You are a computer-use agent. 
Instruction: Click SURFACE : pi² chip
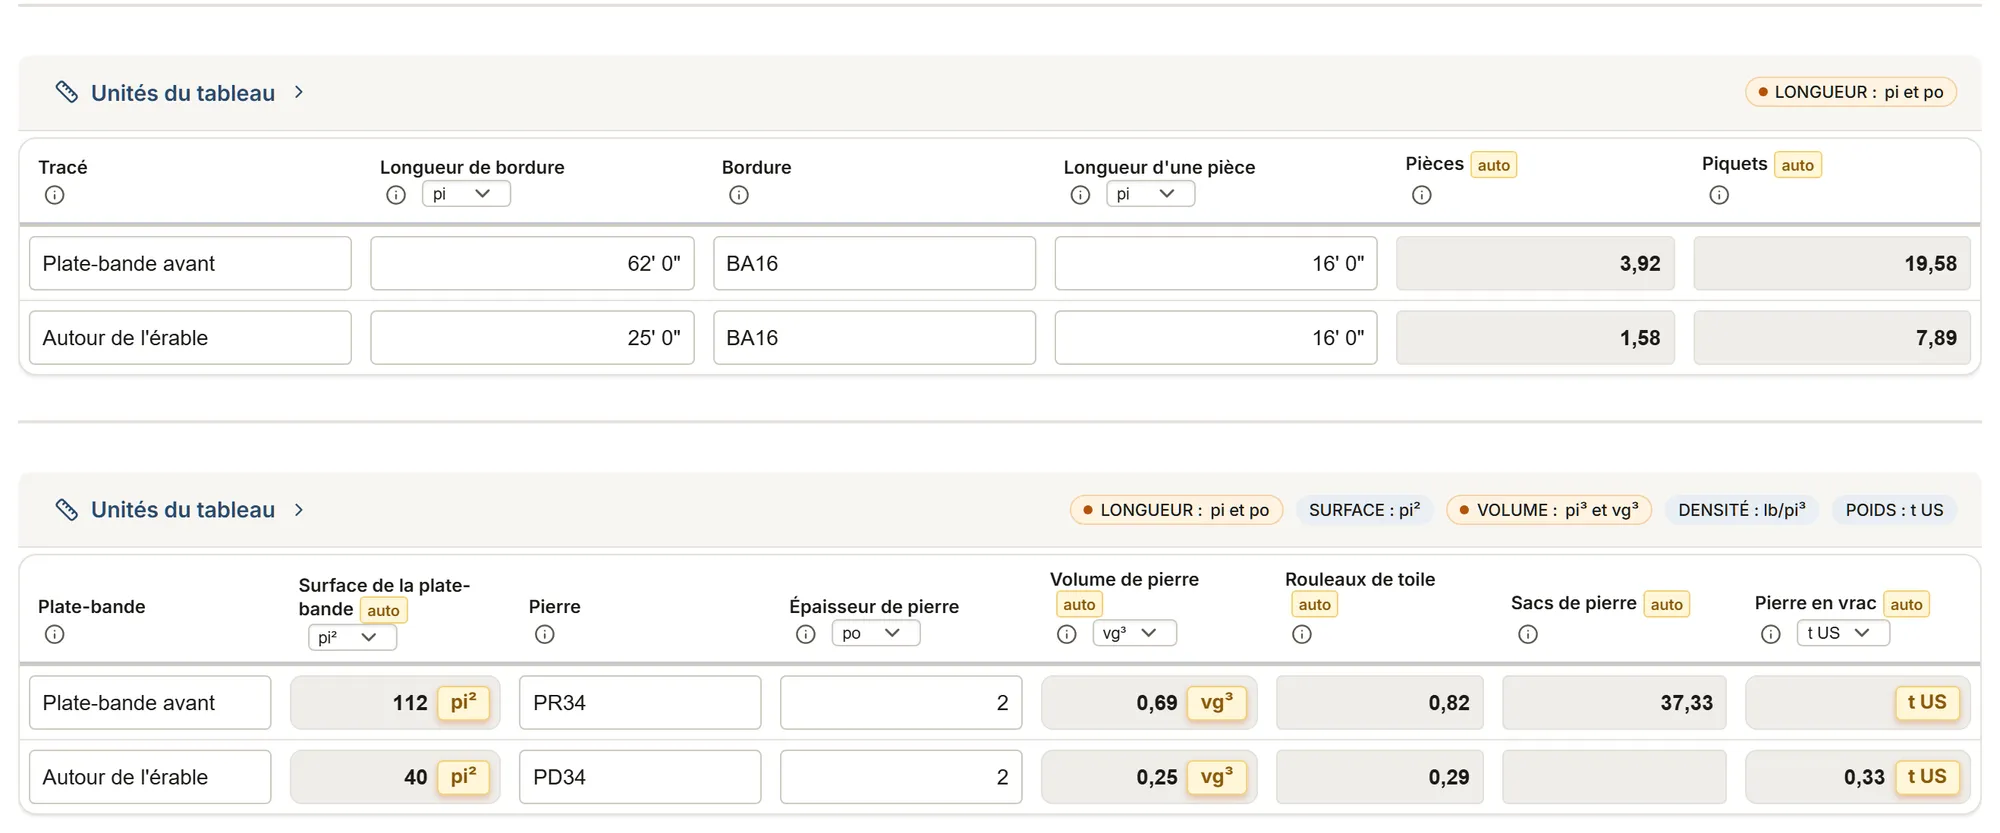(x=1364, y=510)
